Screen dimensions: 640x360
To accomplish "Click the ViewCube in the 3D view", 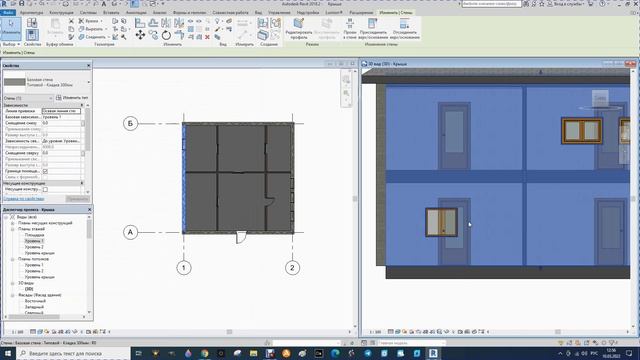I will [600, 98].
